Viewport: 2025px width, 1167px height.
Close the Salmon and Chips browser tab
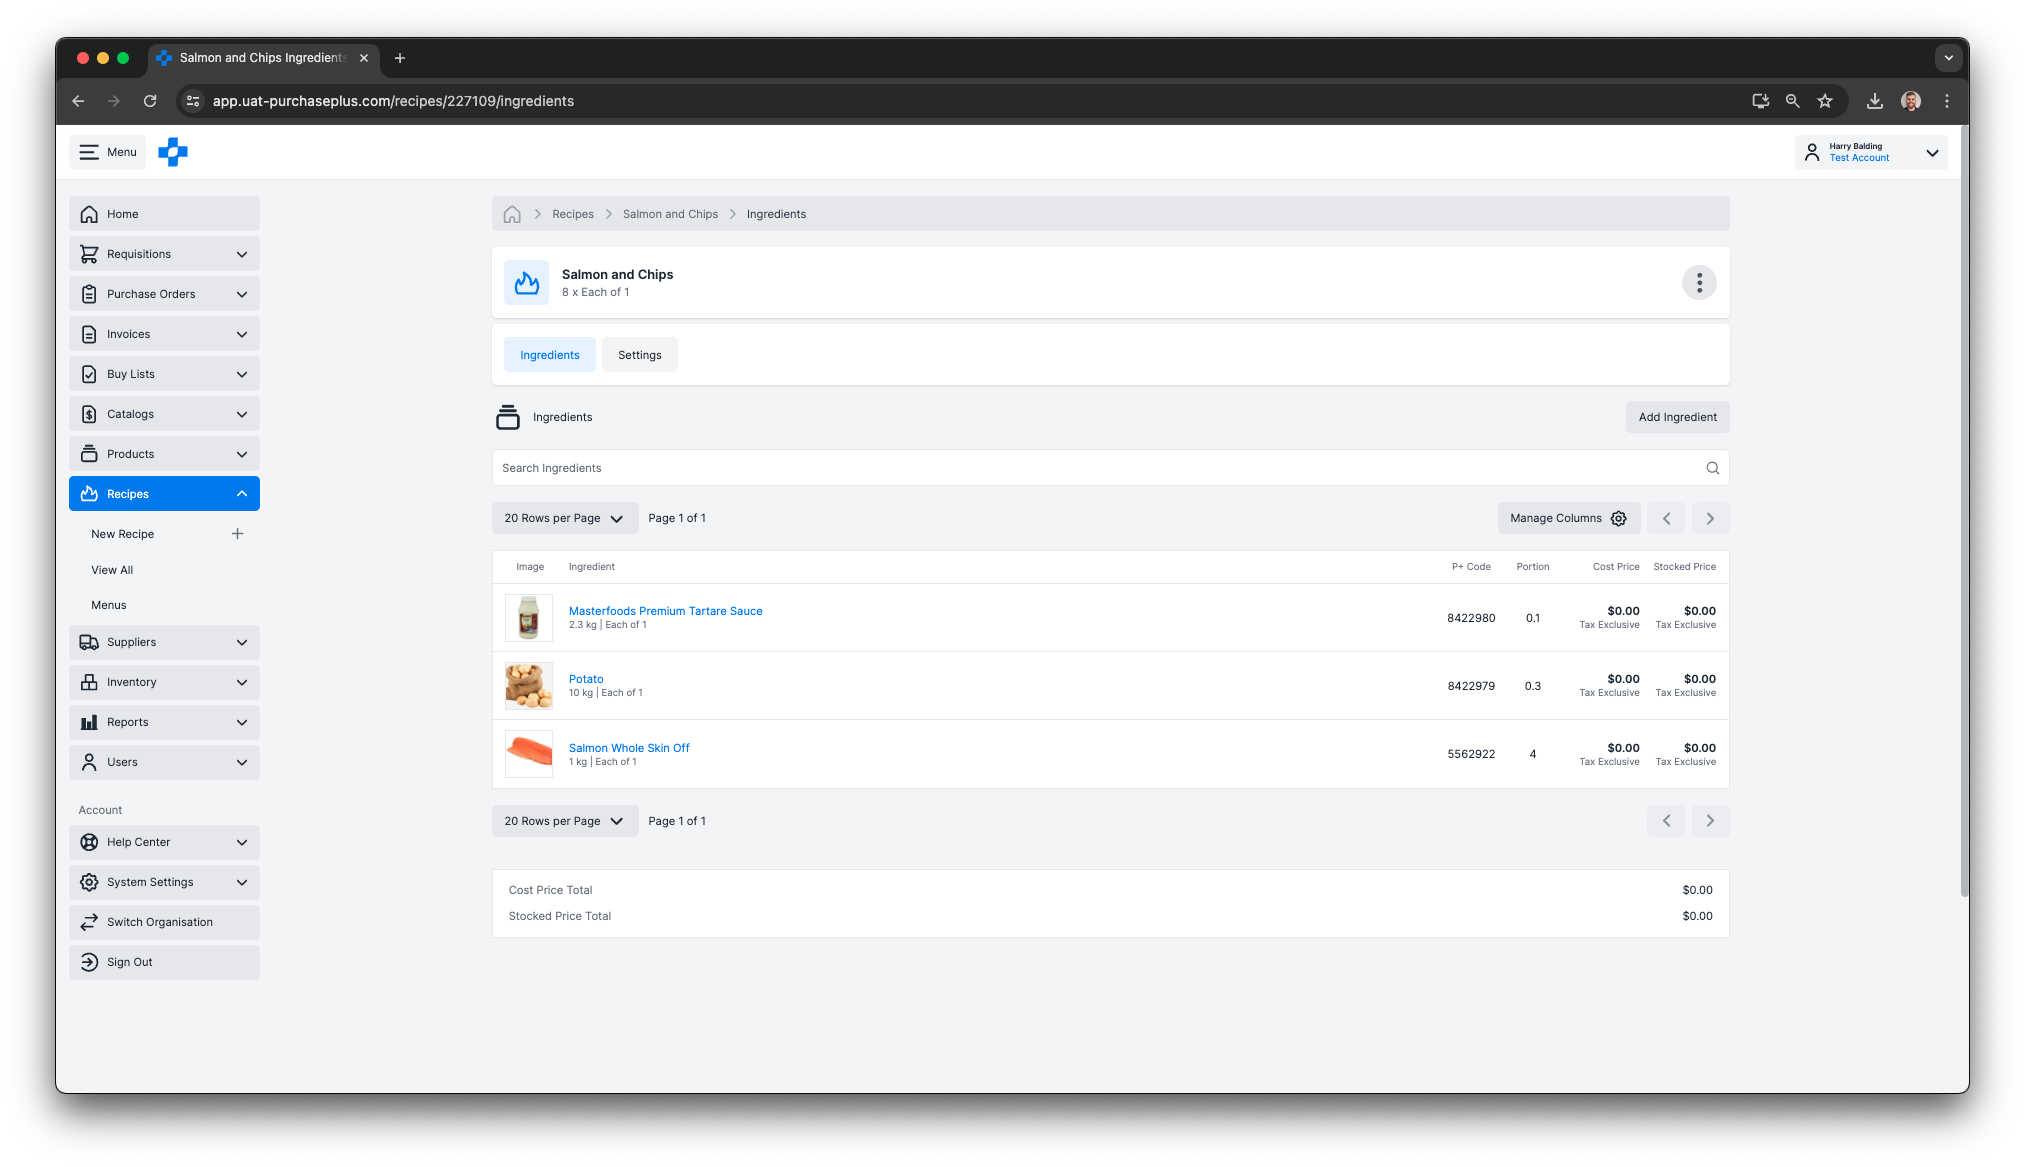point(364,58)
